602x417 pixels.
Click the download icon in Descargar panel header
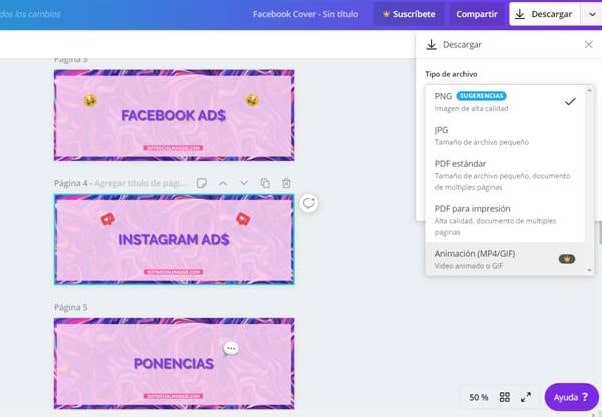pyautogui.click(x=431, y=45)
